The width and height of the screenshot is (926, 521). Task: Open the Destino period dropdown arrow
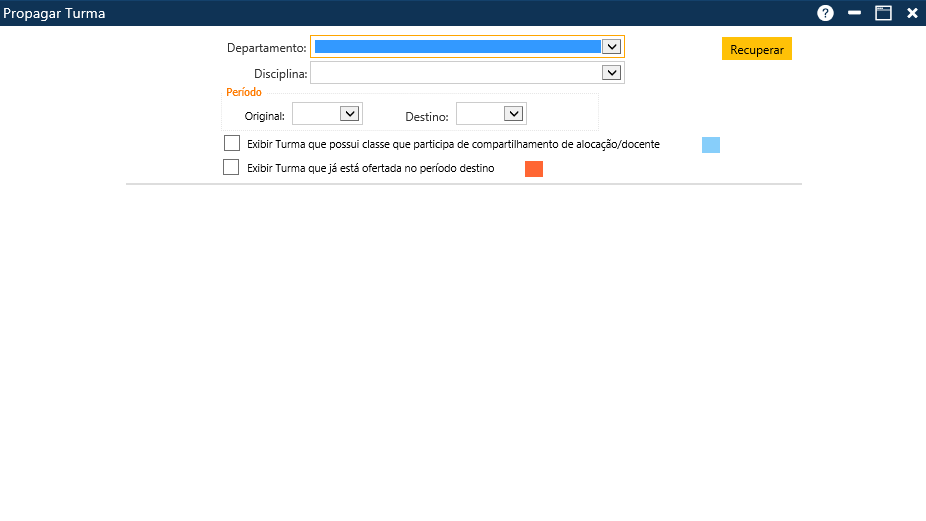(x=513, y=114)
